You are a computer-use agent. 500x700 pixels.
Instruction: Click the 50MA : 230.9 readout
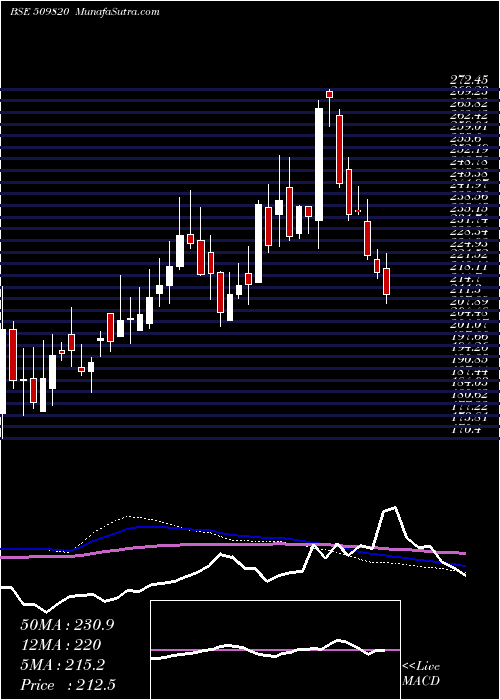[67, 625]
